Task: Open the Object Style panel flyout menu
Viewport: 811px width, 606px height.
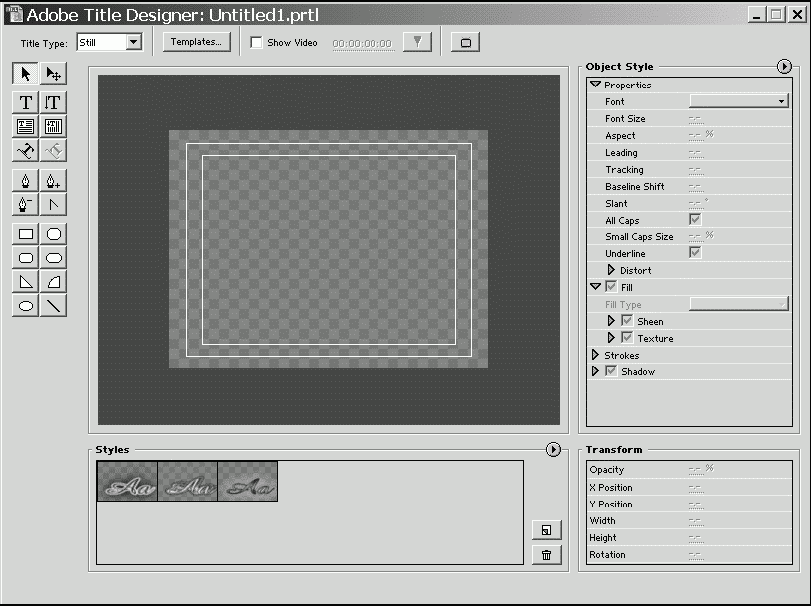Action: 783,66
